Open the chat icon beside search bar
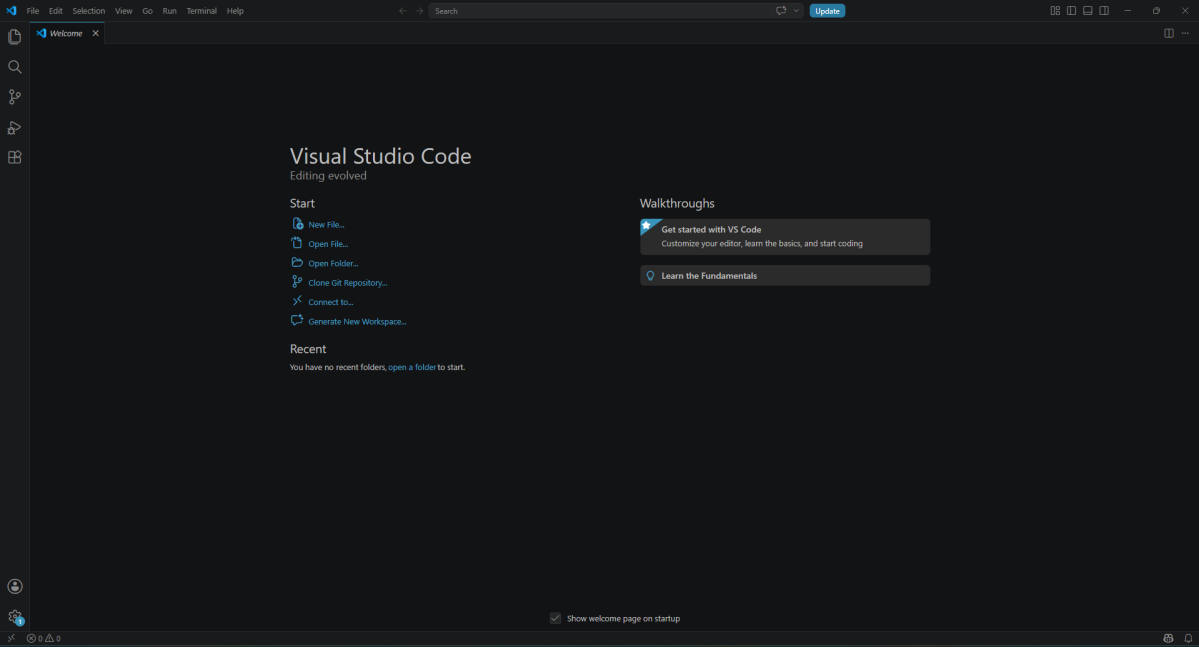This screenshot has height=647, width=1199. [x=781, y=11]
